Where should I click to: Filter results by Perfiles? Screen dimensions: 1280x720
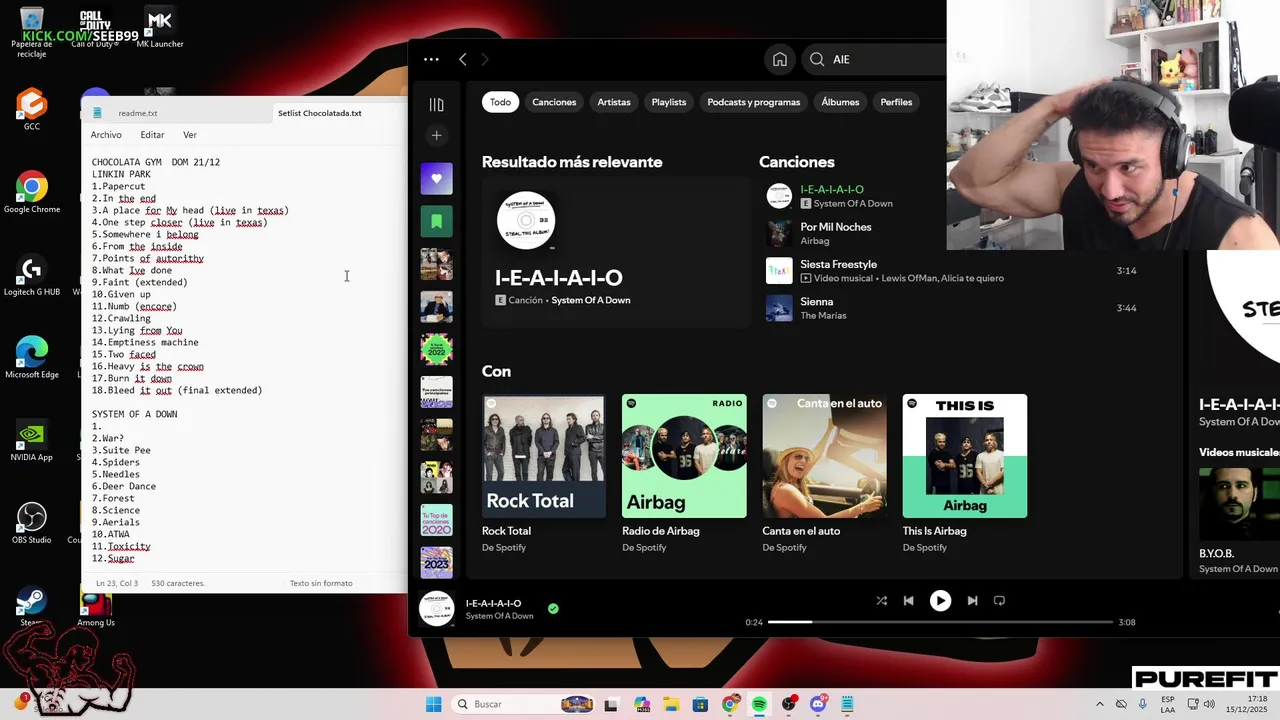[x=896, y=102]
